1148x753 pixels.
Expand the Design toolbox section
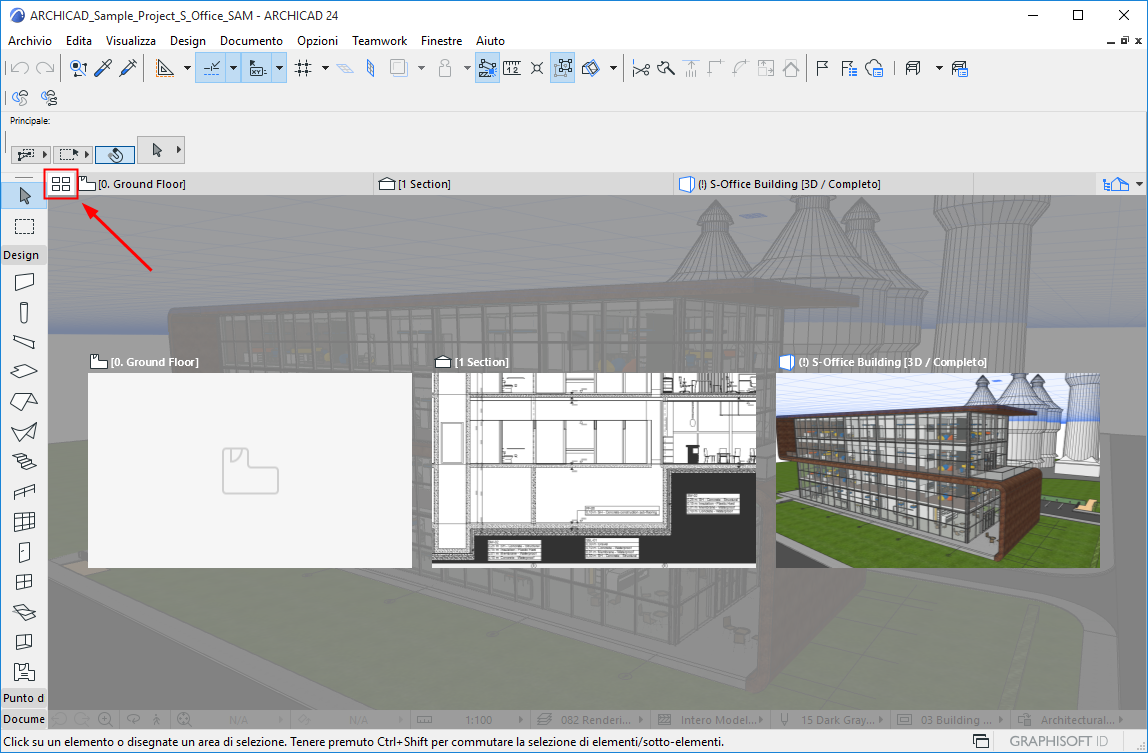pyautogui.click(x=22, y=255)
